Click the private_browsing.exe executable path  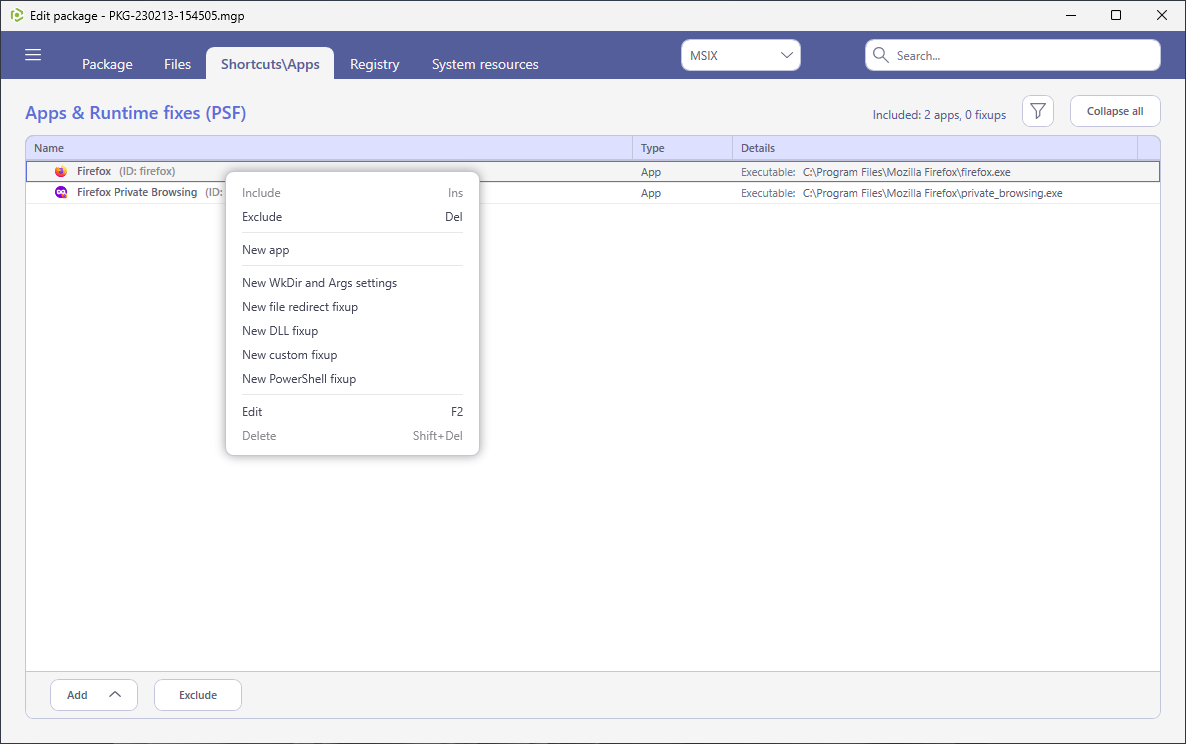932,194
